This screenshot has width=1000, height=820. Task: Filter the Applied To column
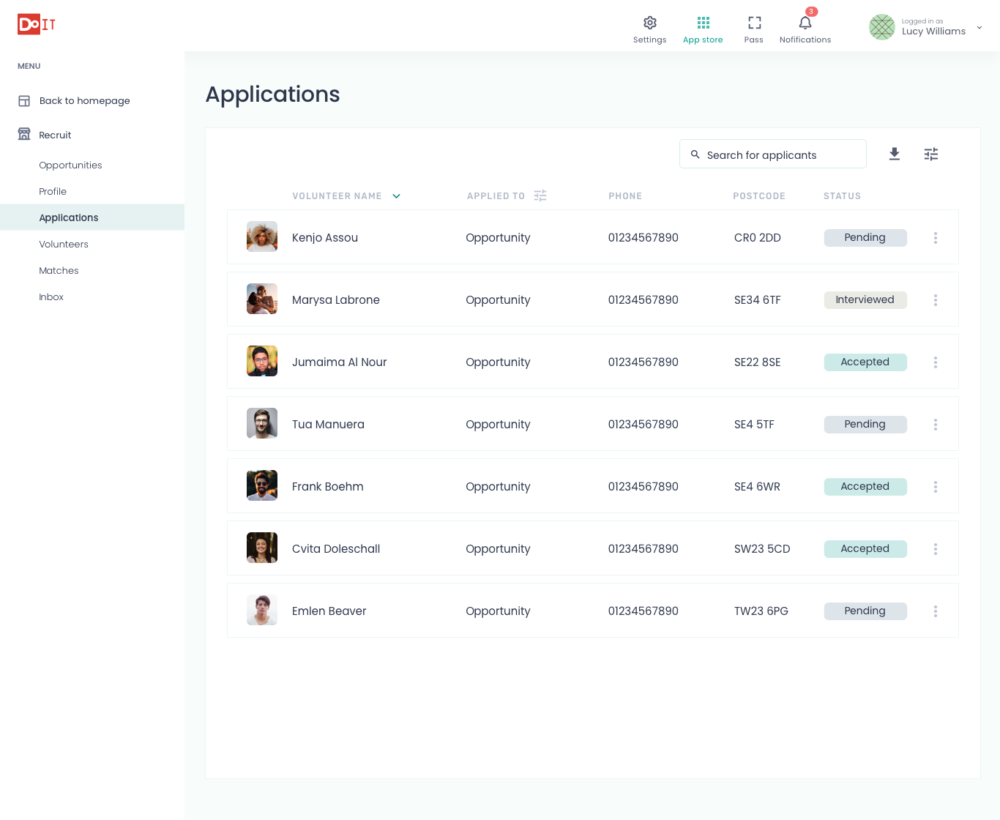[540, 196]
